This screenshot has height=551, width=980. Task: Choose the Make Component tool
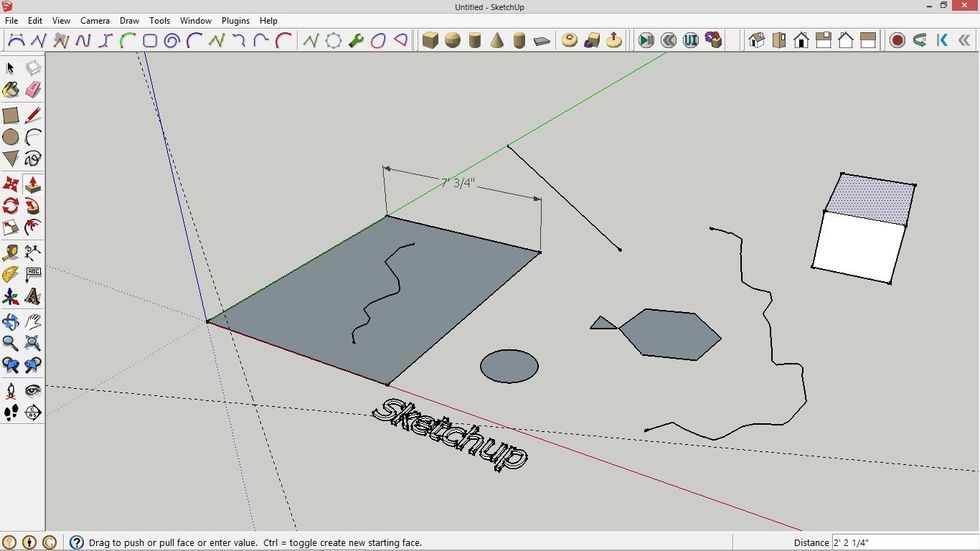pyautogui.click(x=32, y=68)
